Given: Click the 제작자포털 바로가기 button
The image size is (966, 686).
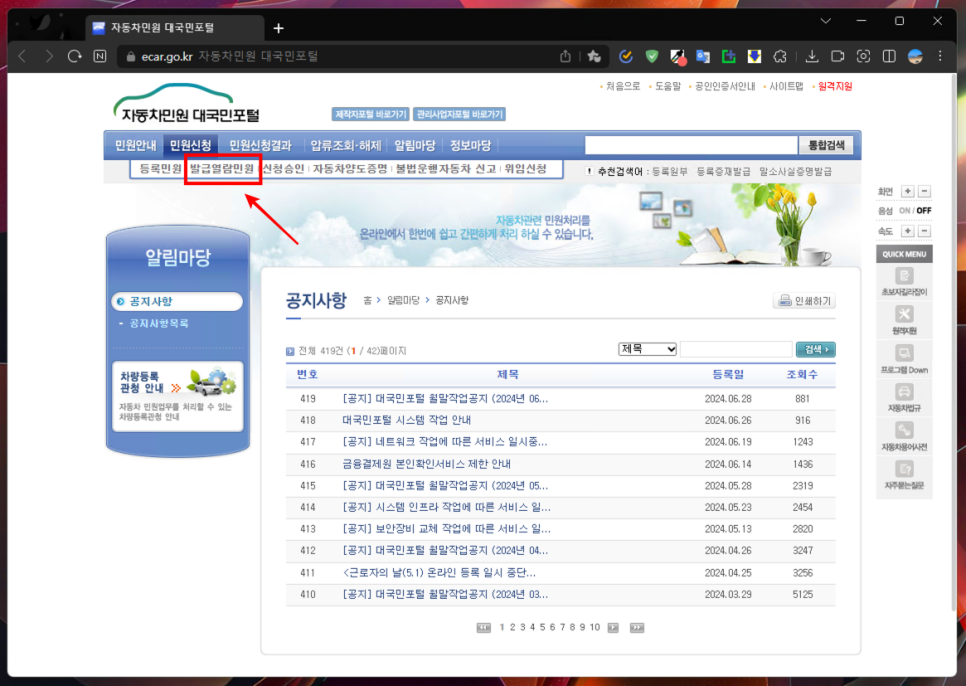Looking at the screenshot, I should tap(371, 115).
